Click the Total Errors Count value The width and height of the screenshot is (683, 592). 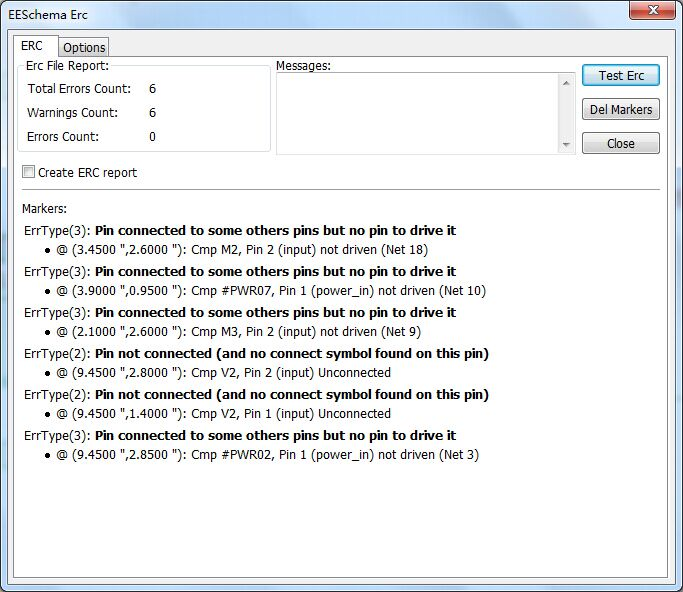152,89
